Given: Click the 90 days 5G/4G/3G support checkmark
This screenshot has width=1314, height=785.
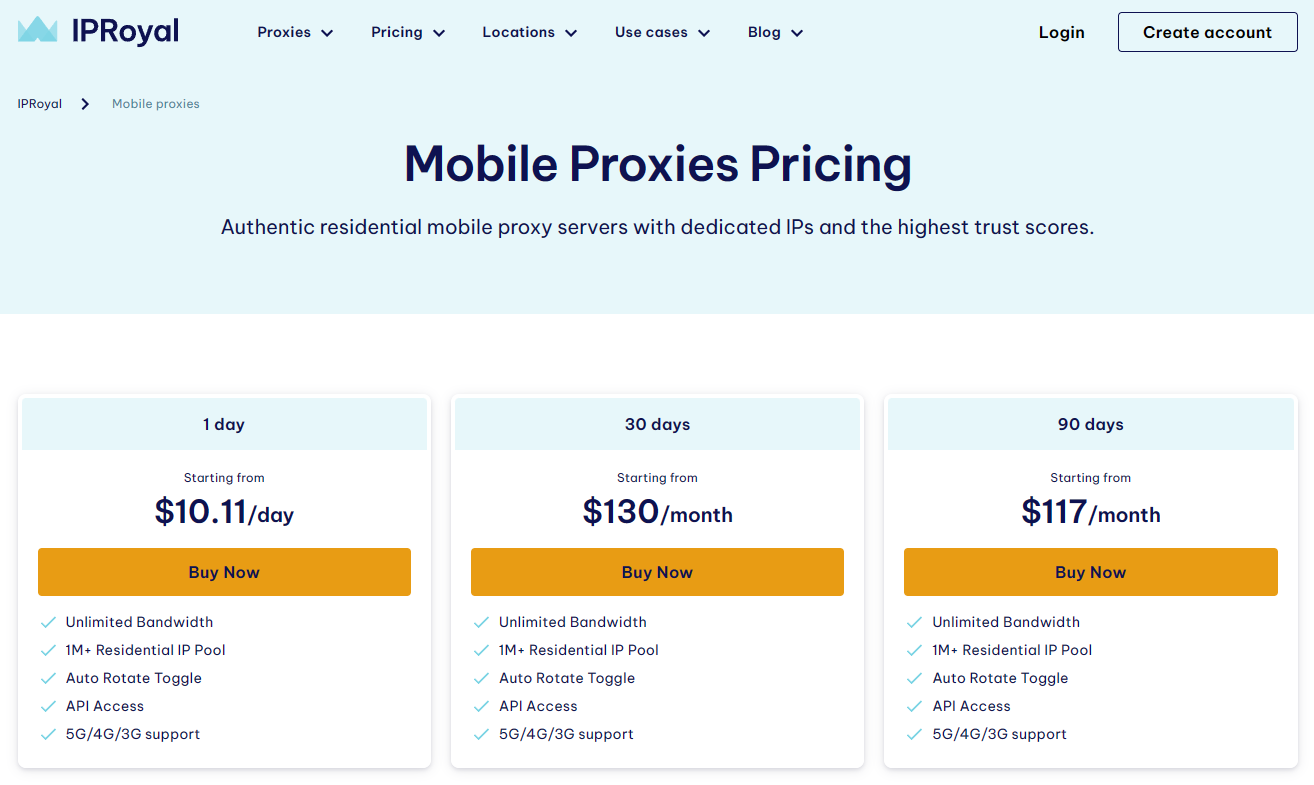Looking at the screenshot, I should pos(914,734).
